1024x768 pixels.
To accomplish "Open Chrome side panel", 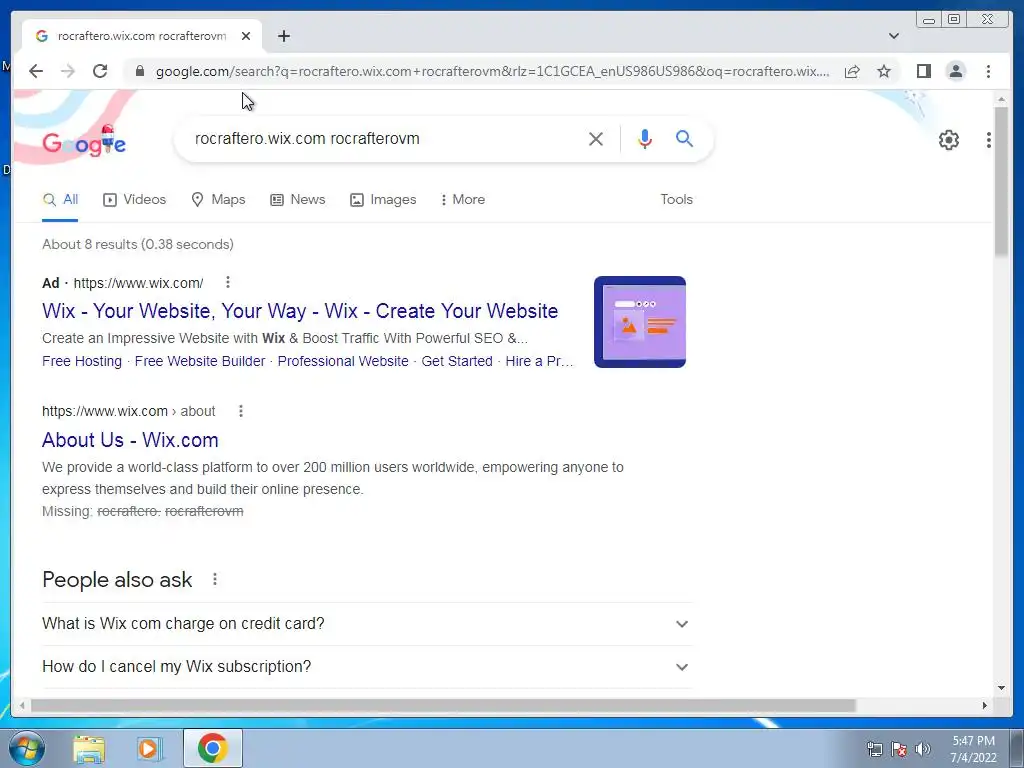I will tap(923, 71).
